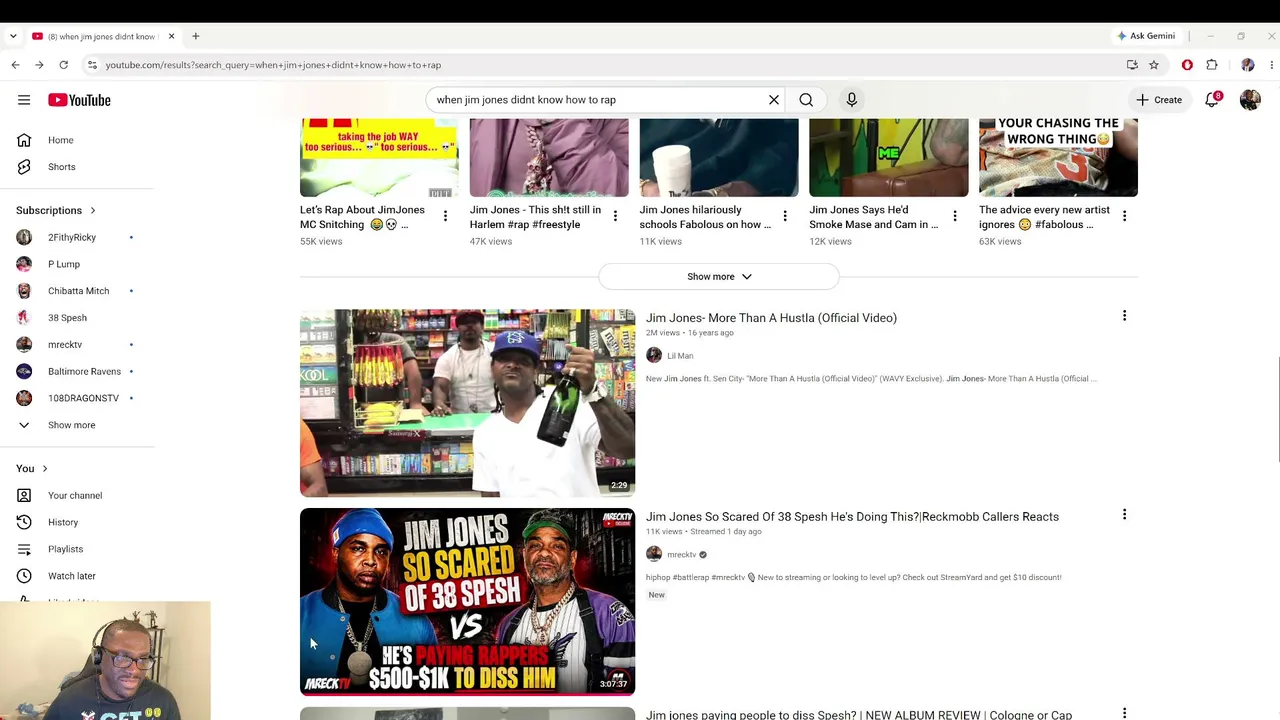
Task: Open 'YOUR CHASING THE WRONG THING' short thumbnail
Action: 1058,158
